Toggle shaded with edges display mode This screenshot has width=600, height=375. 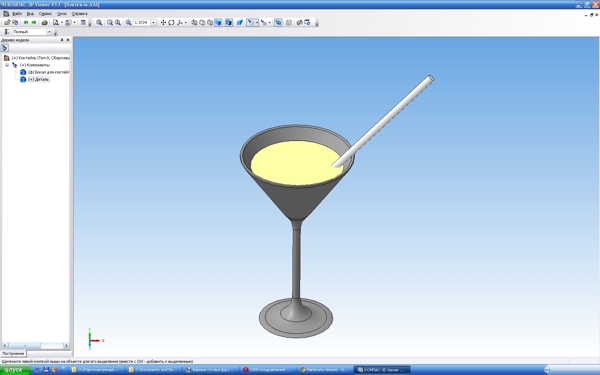pyautogui.click(x=229, y=23)
